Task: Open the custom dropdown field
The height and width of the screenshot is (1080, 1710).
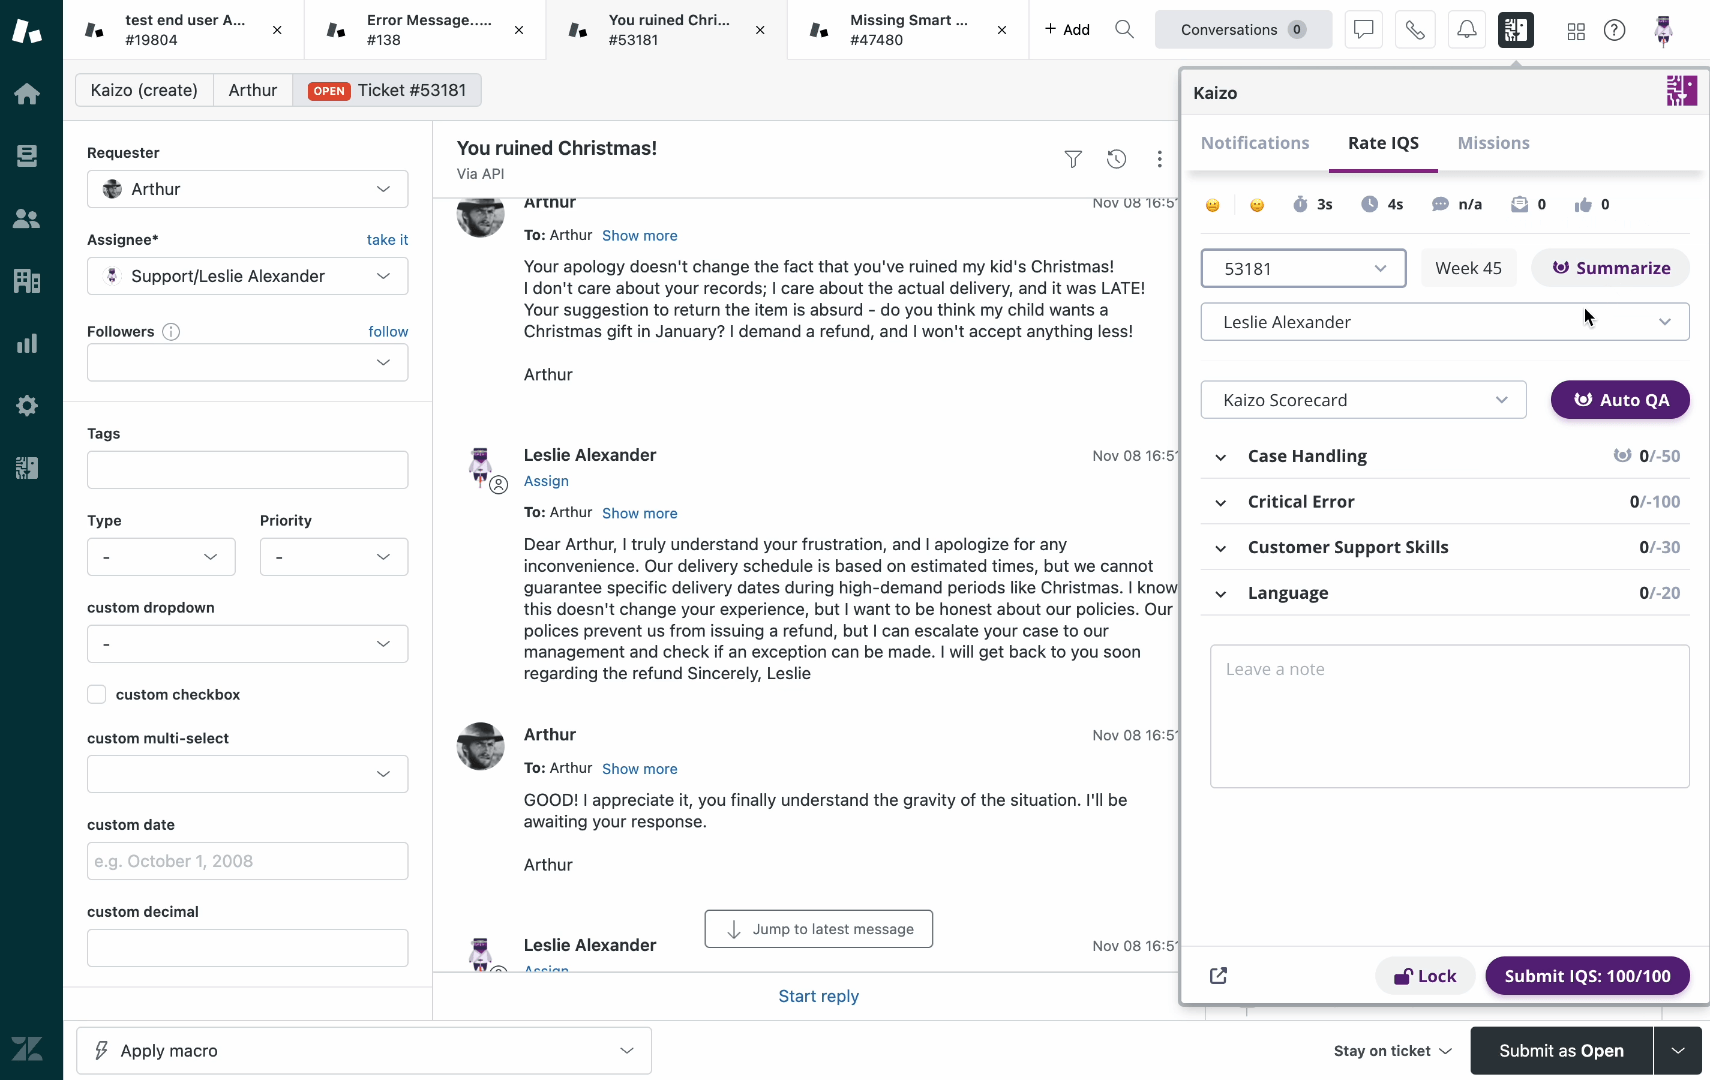Action: click(247, 644)
